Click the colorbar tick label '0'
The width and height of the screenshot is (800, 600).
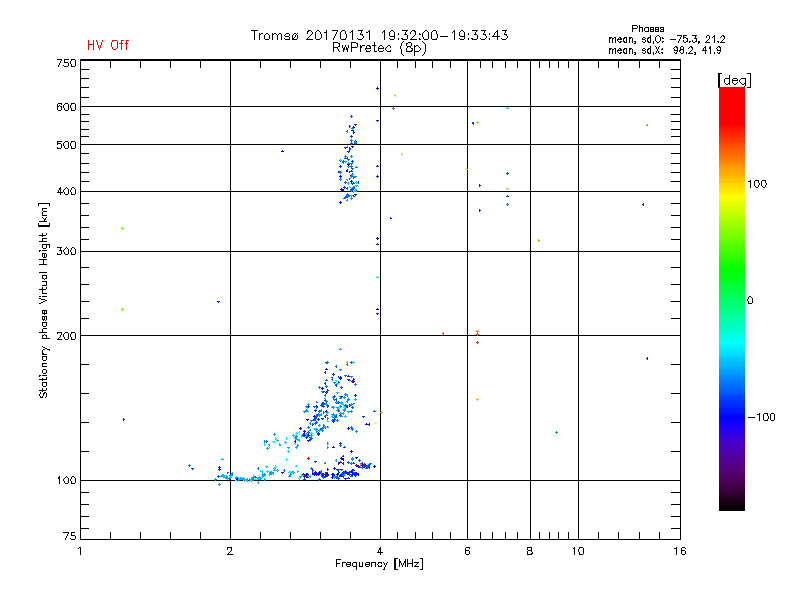click(750, 301)
